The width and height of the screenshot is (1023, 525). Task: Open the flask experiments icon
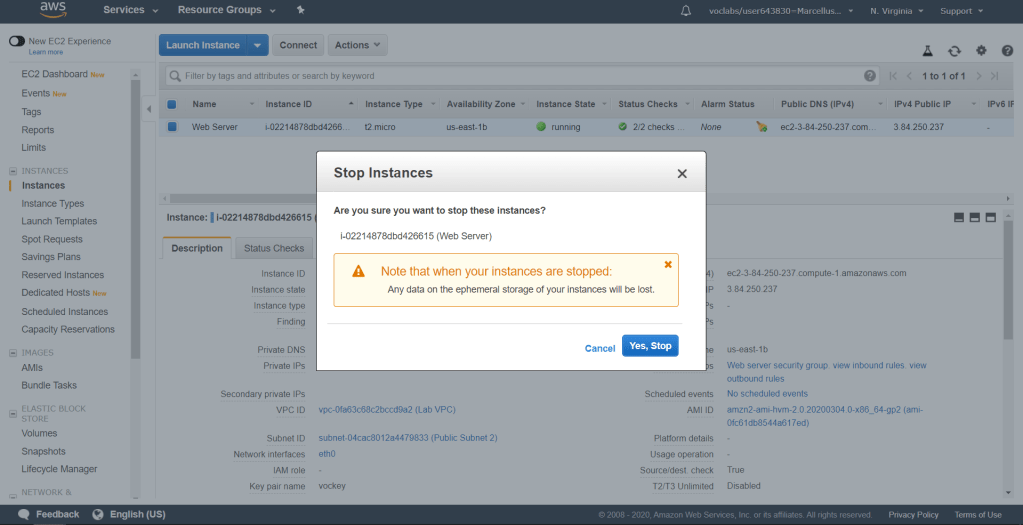[927, 51]
